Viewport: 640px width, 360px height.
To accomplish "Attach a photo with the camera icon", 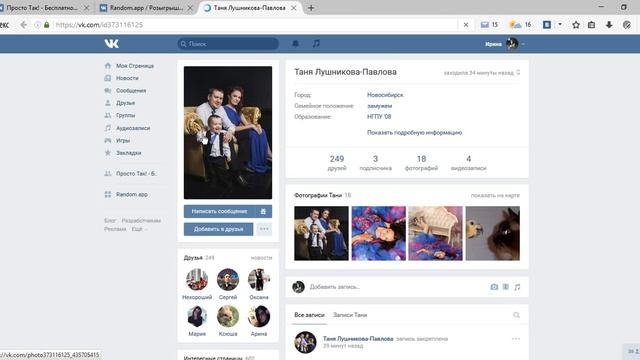I will (494, 287).
